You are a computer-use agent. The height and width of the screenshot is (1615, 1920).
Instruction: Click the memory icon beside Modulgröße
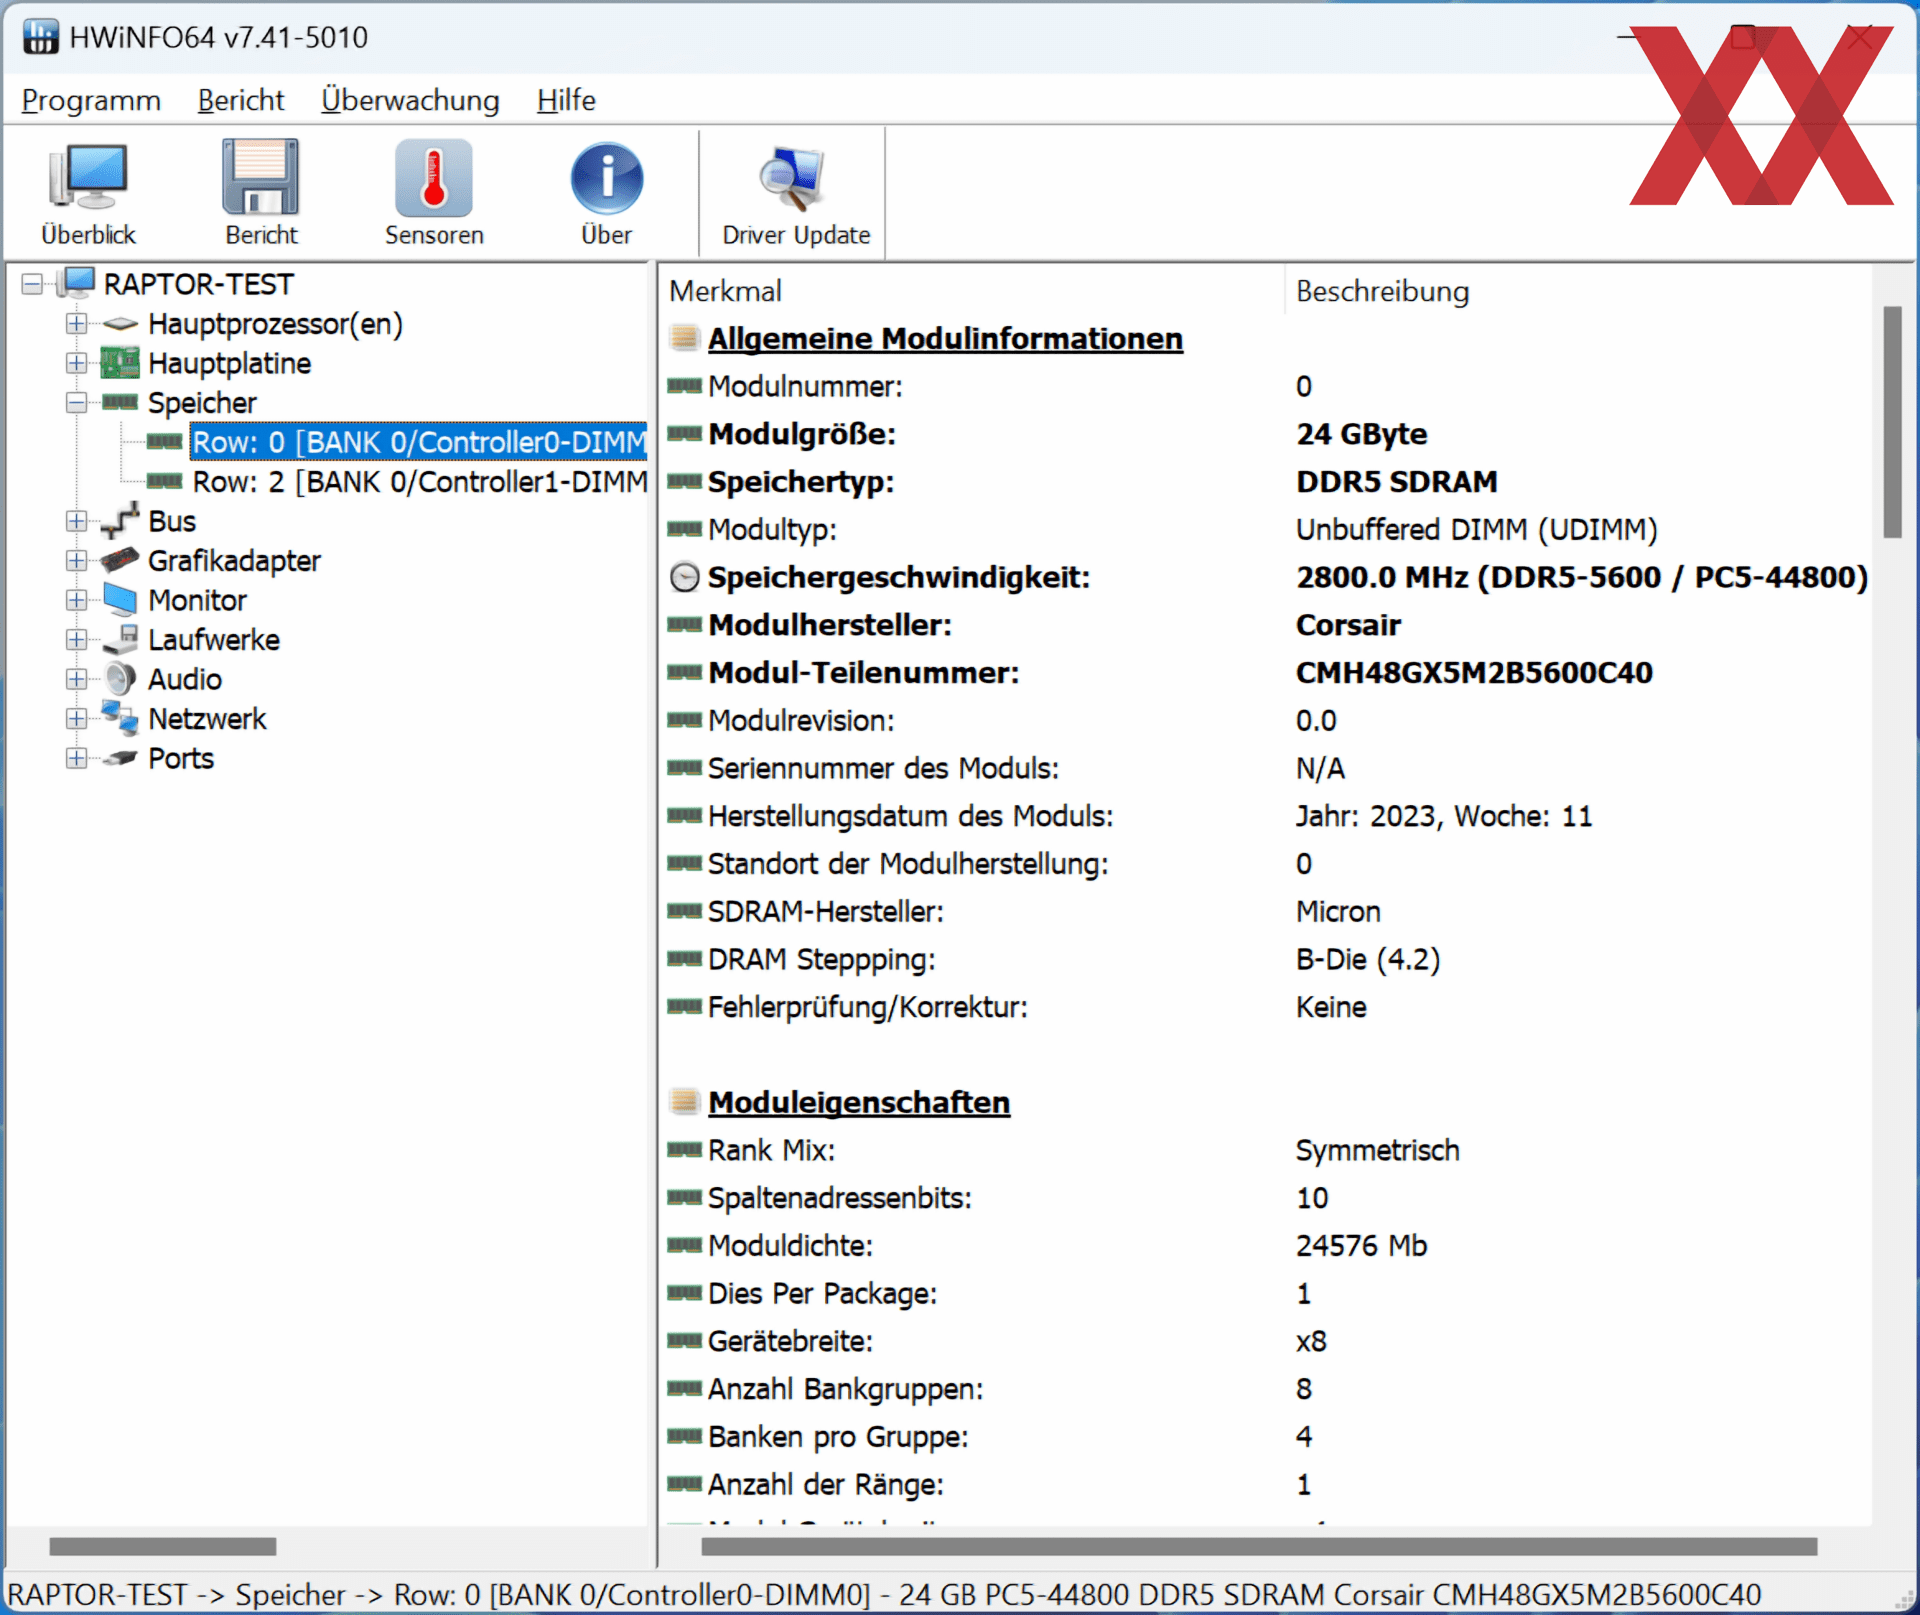(685, 434)
